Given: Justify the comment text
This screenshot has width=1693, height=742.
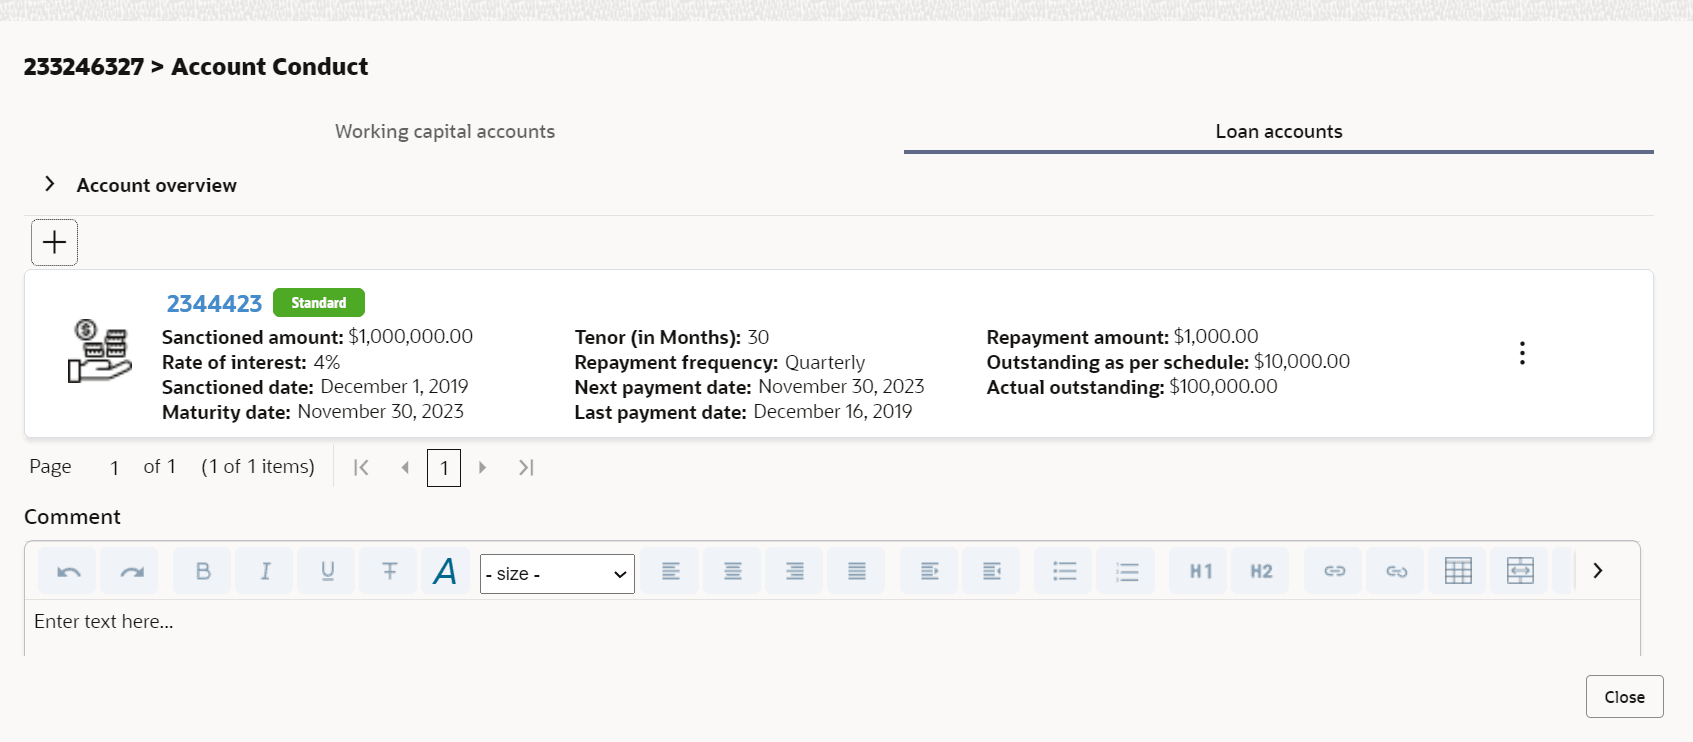Looking at the screenshot, I should pos(857,571).
